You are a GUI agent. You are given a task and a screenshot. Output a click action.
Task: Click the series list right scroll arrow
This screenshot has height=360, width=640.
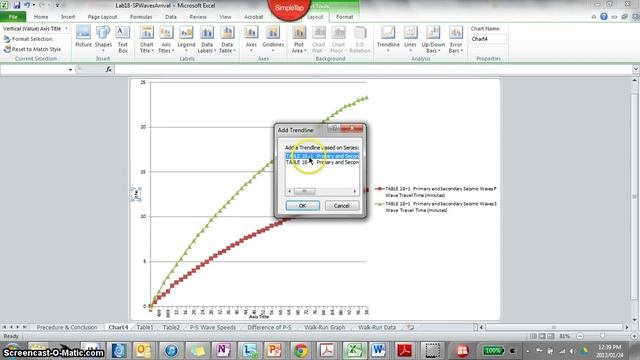pyautogui.click(x=355, y=191)
